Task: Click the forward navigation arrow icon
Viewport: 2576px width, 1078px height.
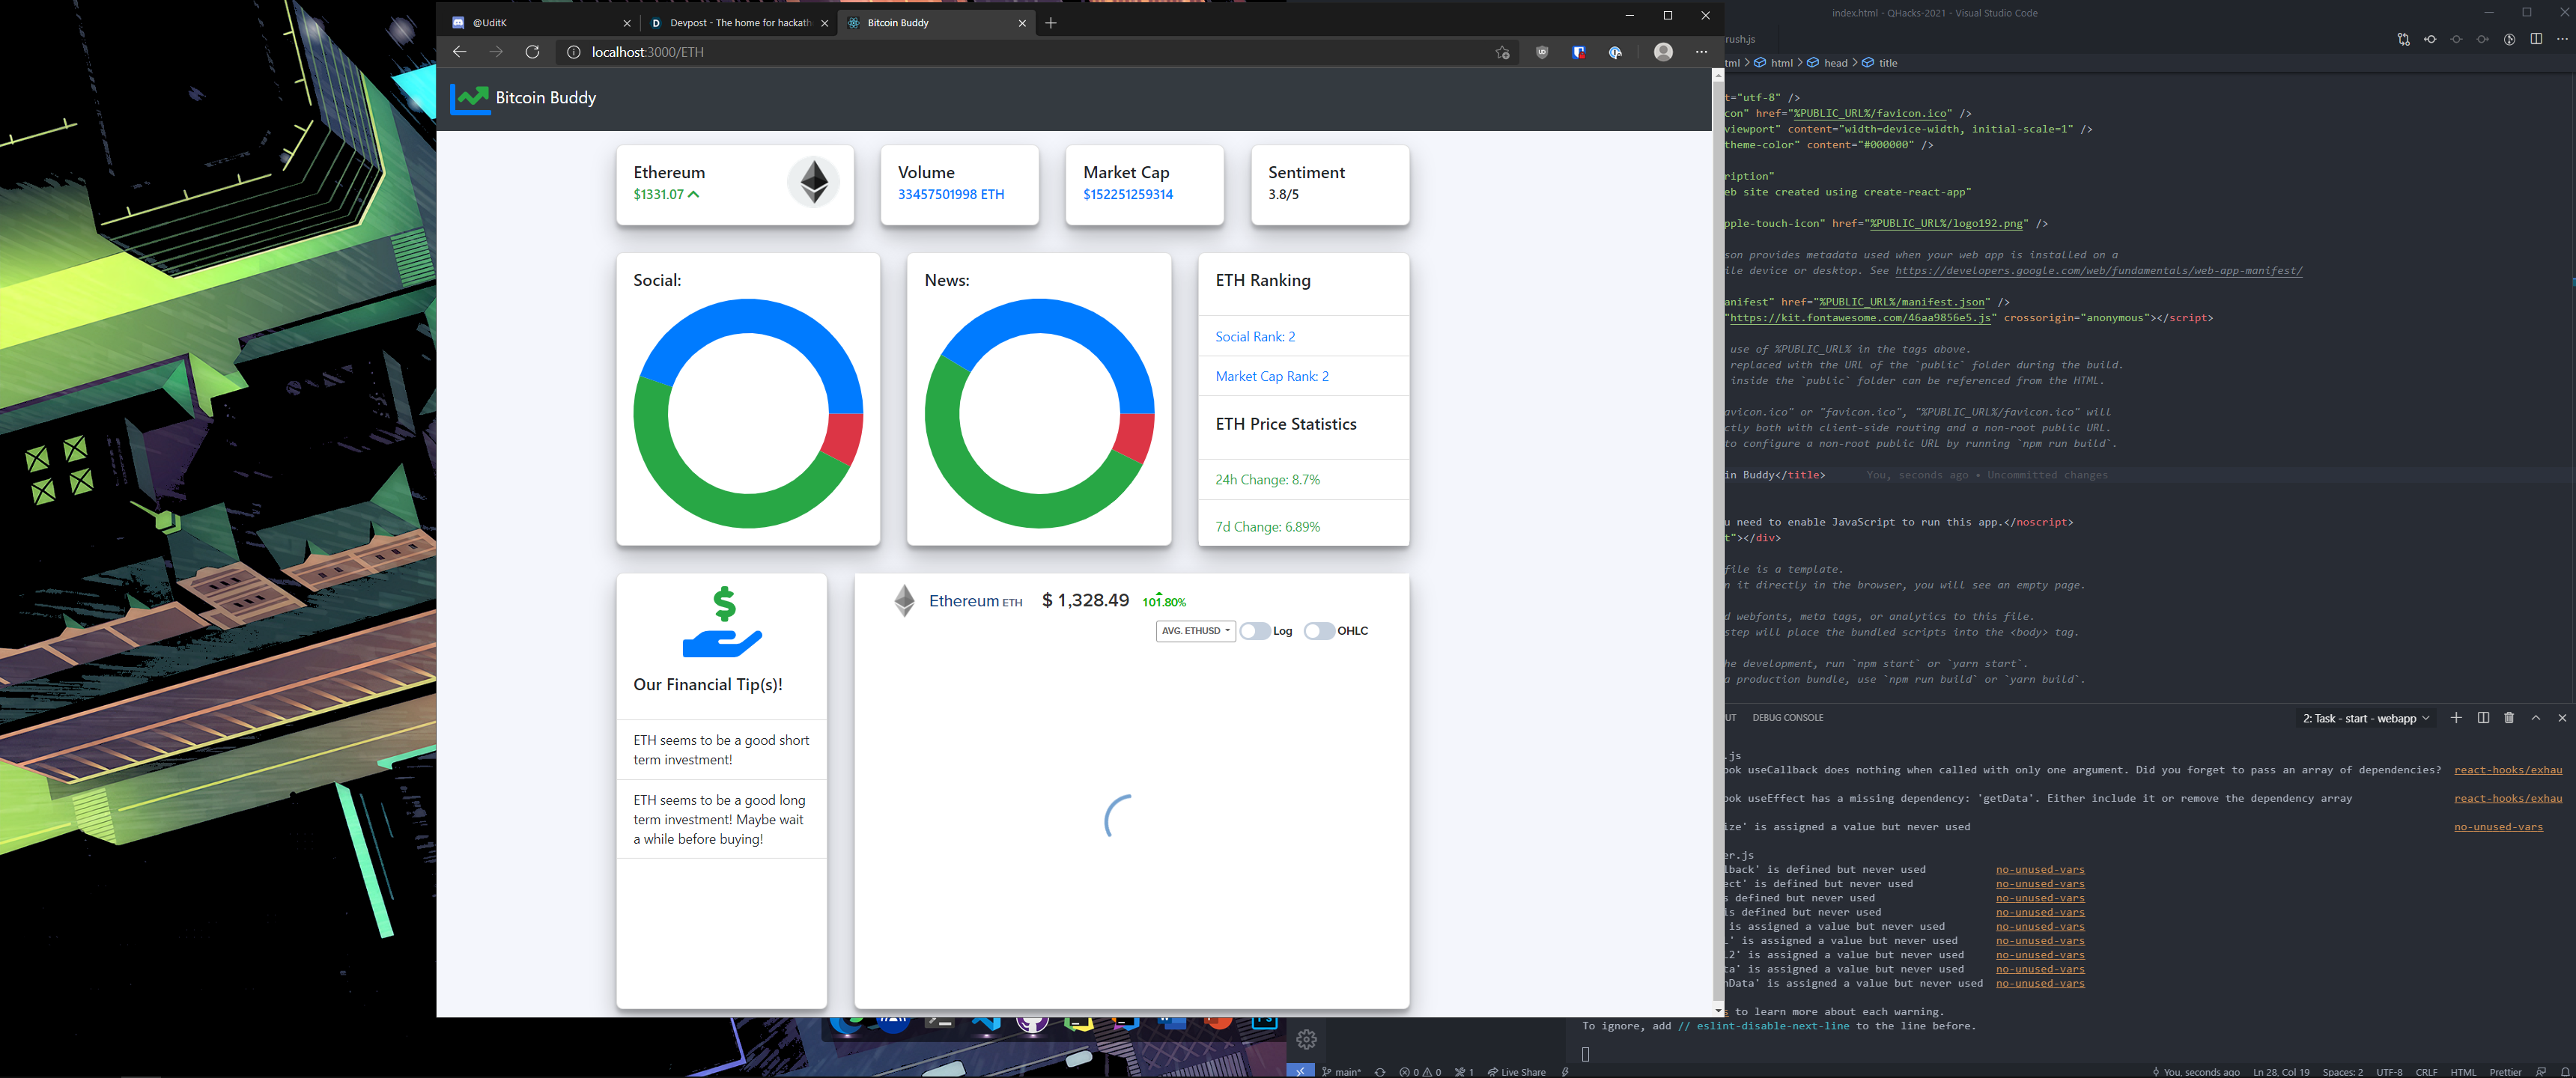Action: pyautogui.click(x=498, y=52)
